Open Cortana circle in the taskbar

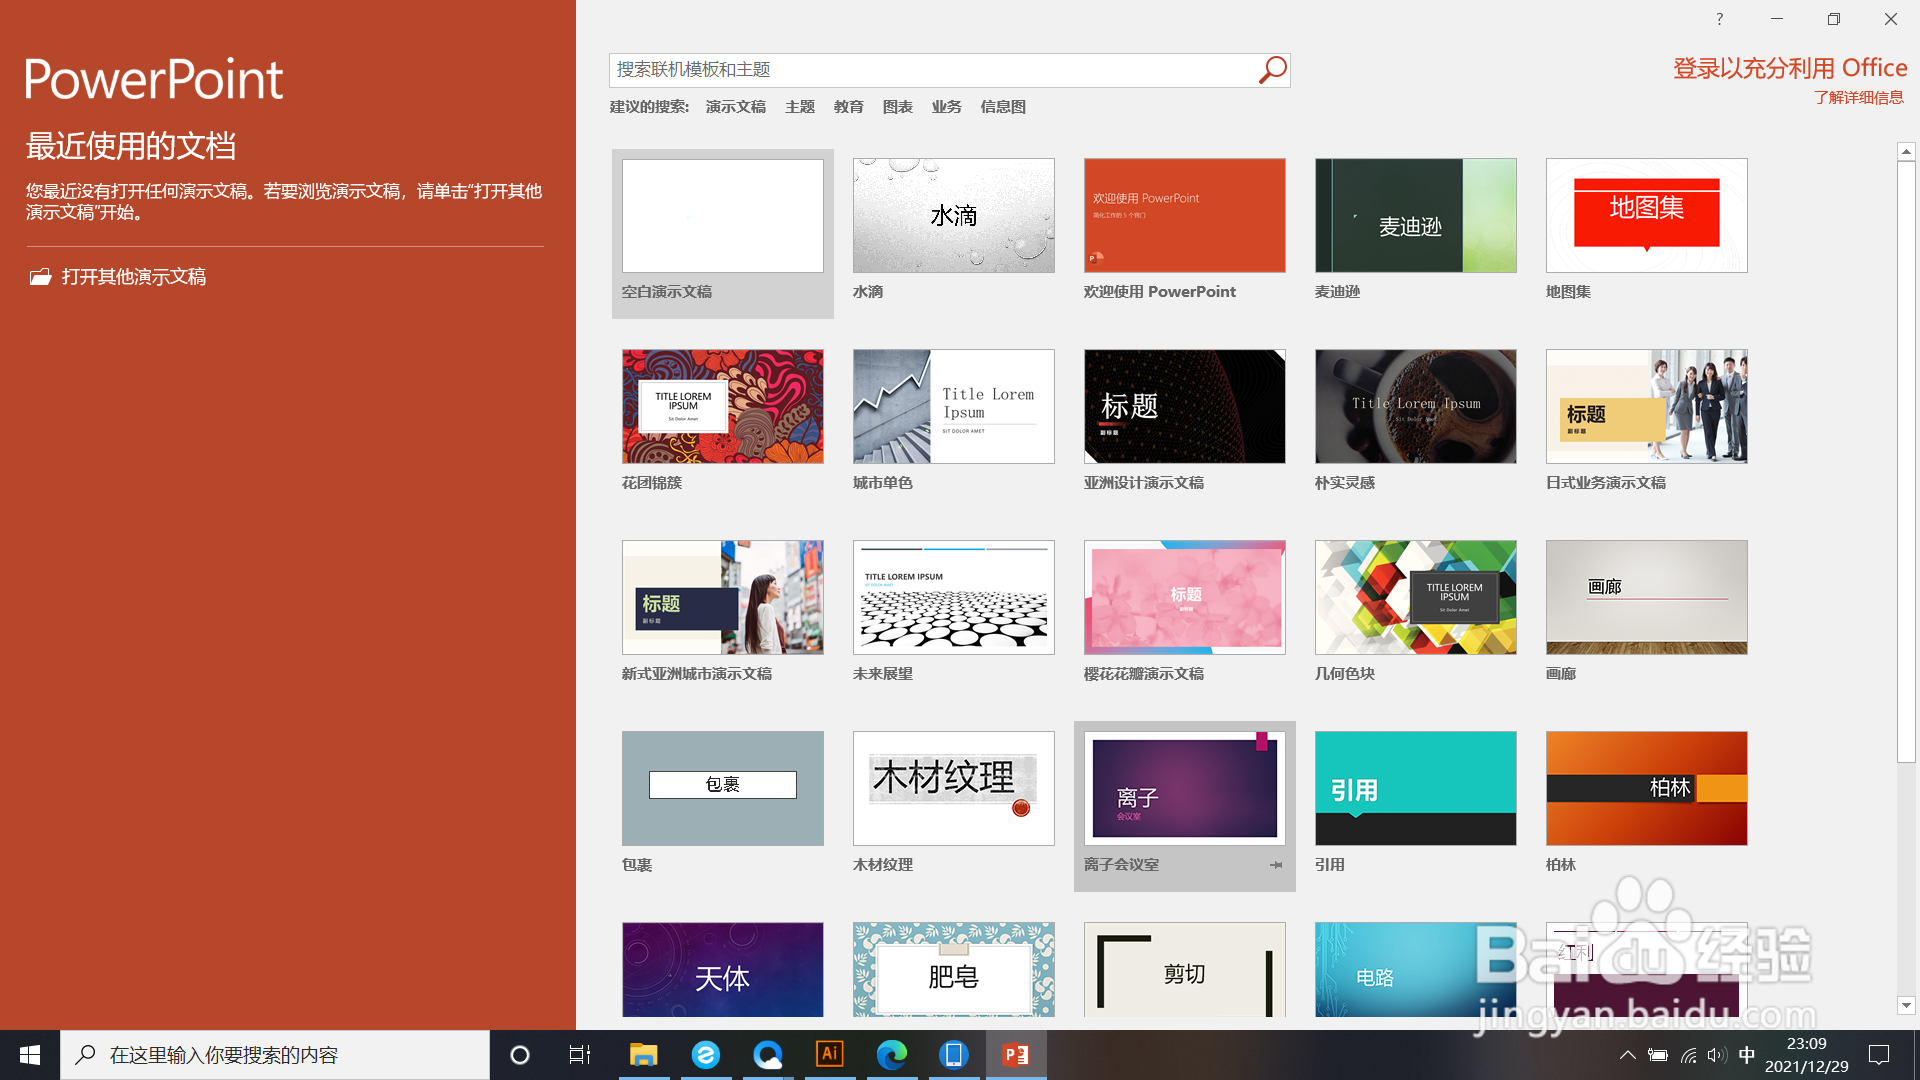click(520, 1055)
